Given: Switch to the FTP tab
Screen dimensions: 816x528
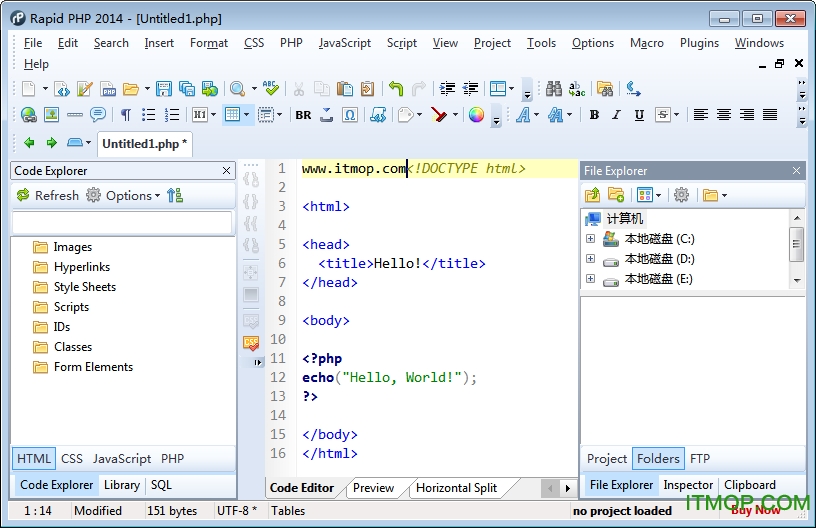Looking at the screenshot, I should point(700,458).
